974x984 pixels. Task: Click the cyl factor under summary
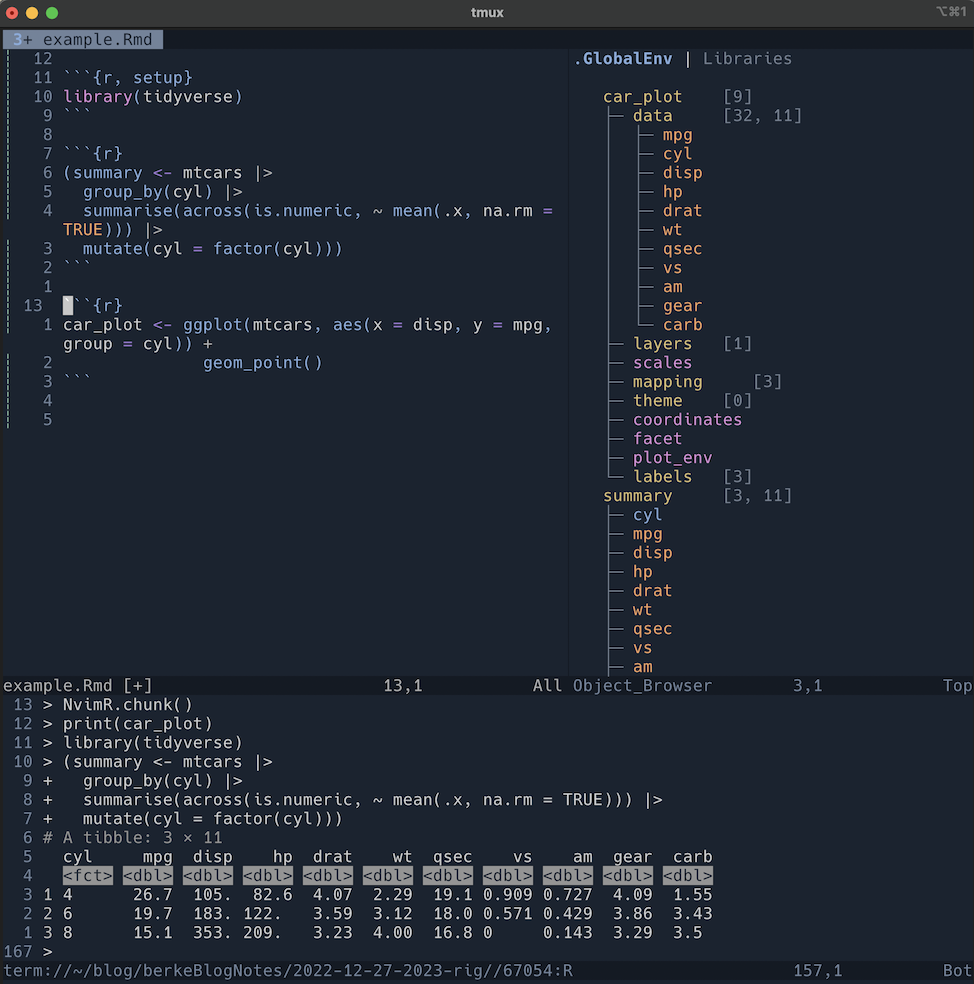point(647,515)
